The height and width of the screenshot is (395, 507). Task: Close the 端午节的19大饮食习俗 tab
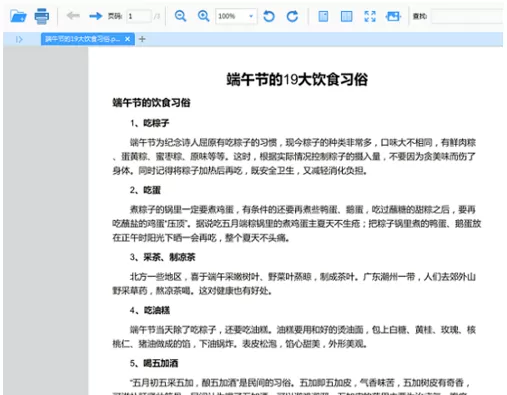click(x=127, y=39)
